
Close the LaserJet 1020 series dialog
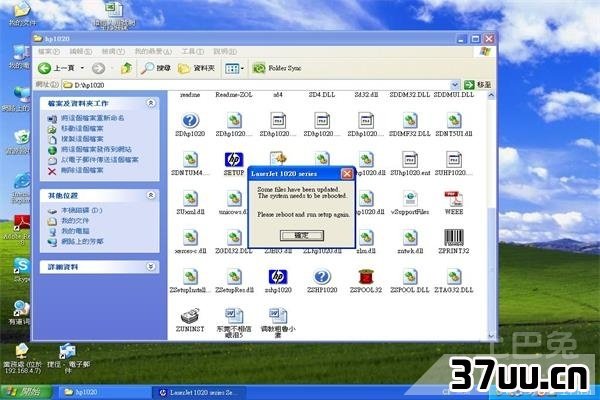[347, 174]
